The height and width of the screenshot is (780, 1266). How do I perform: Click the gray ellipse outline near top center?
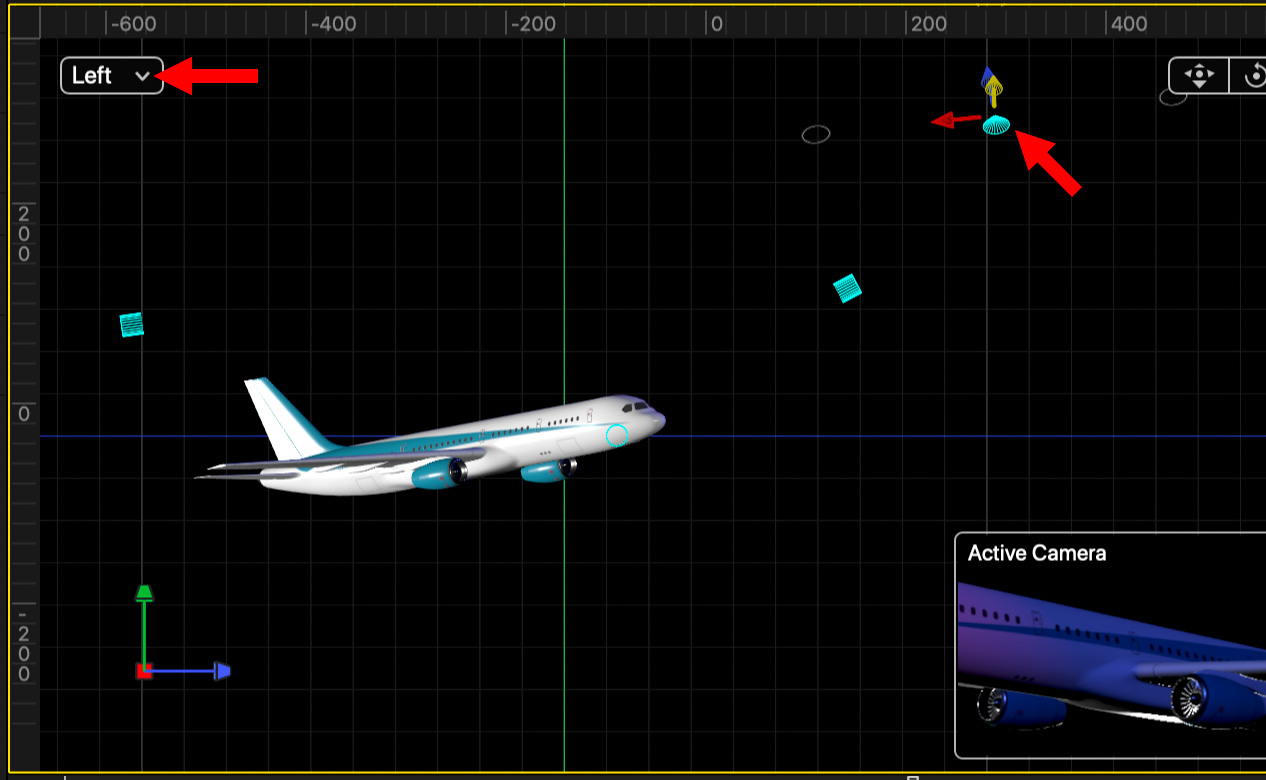pos(816,134)
